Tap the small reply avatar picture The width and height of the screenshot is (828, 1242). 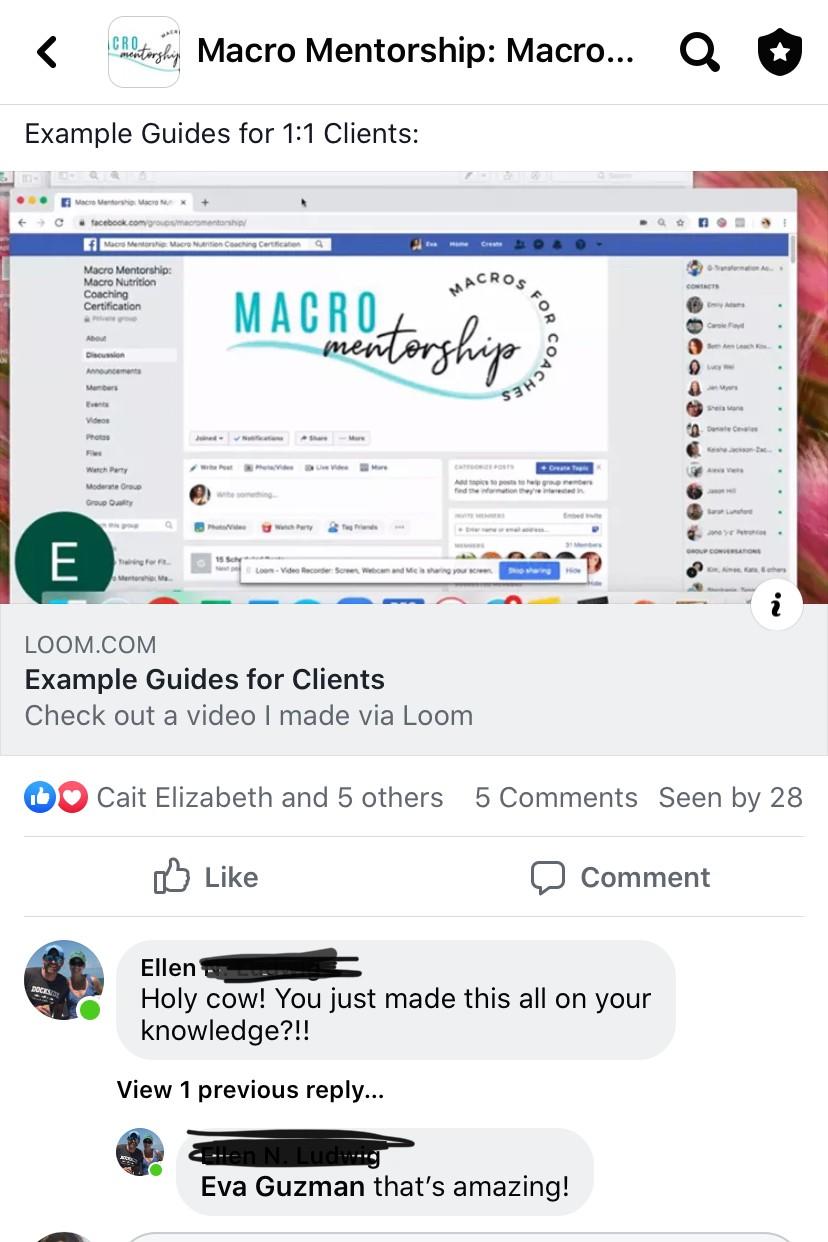click(x=140, y=1152)
